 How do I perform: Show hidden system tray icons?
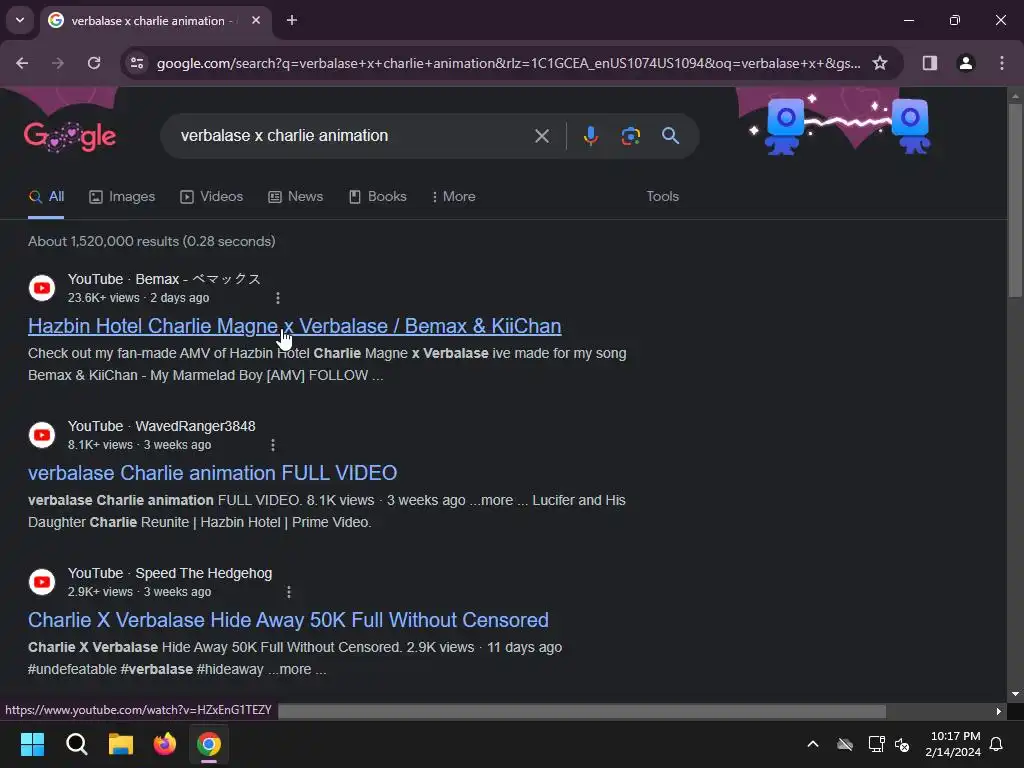click(x=812, y=744)
